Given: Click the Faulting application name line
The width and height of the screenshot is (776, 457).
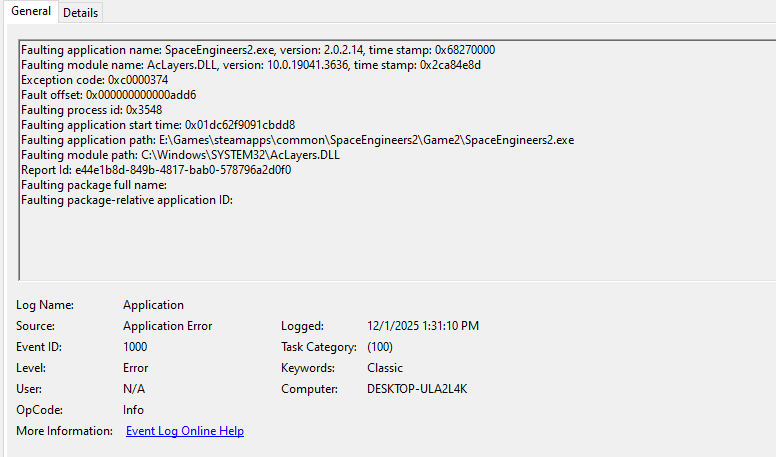Looking at the screenshot, I should 257,50.
